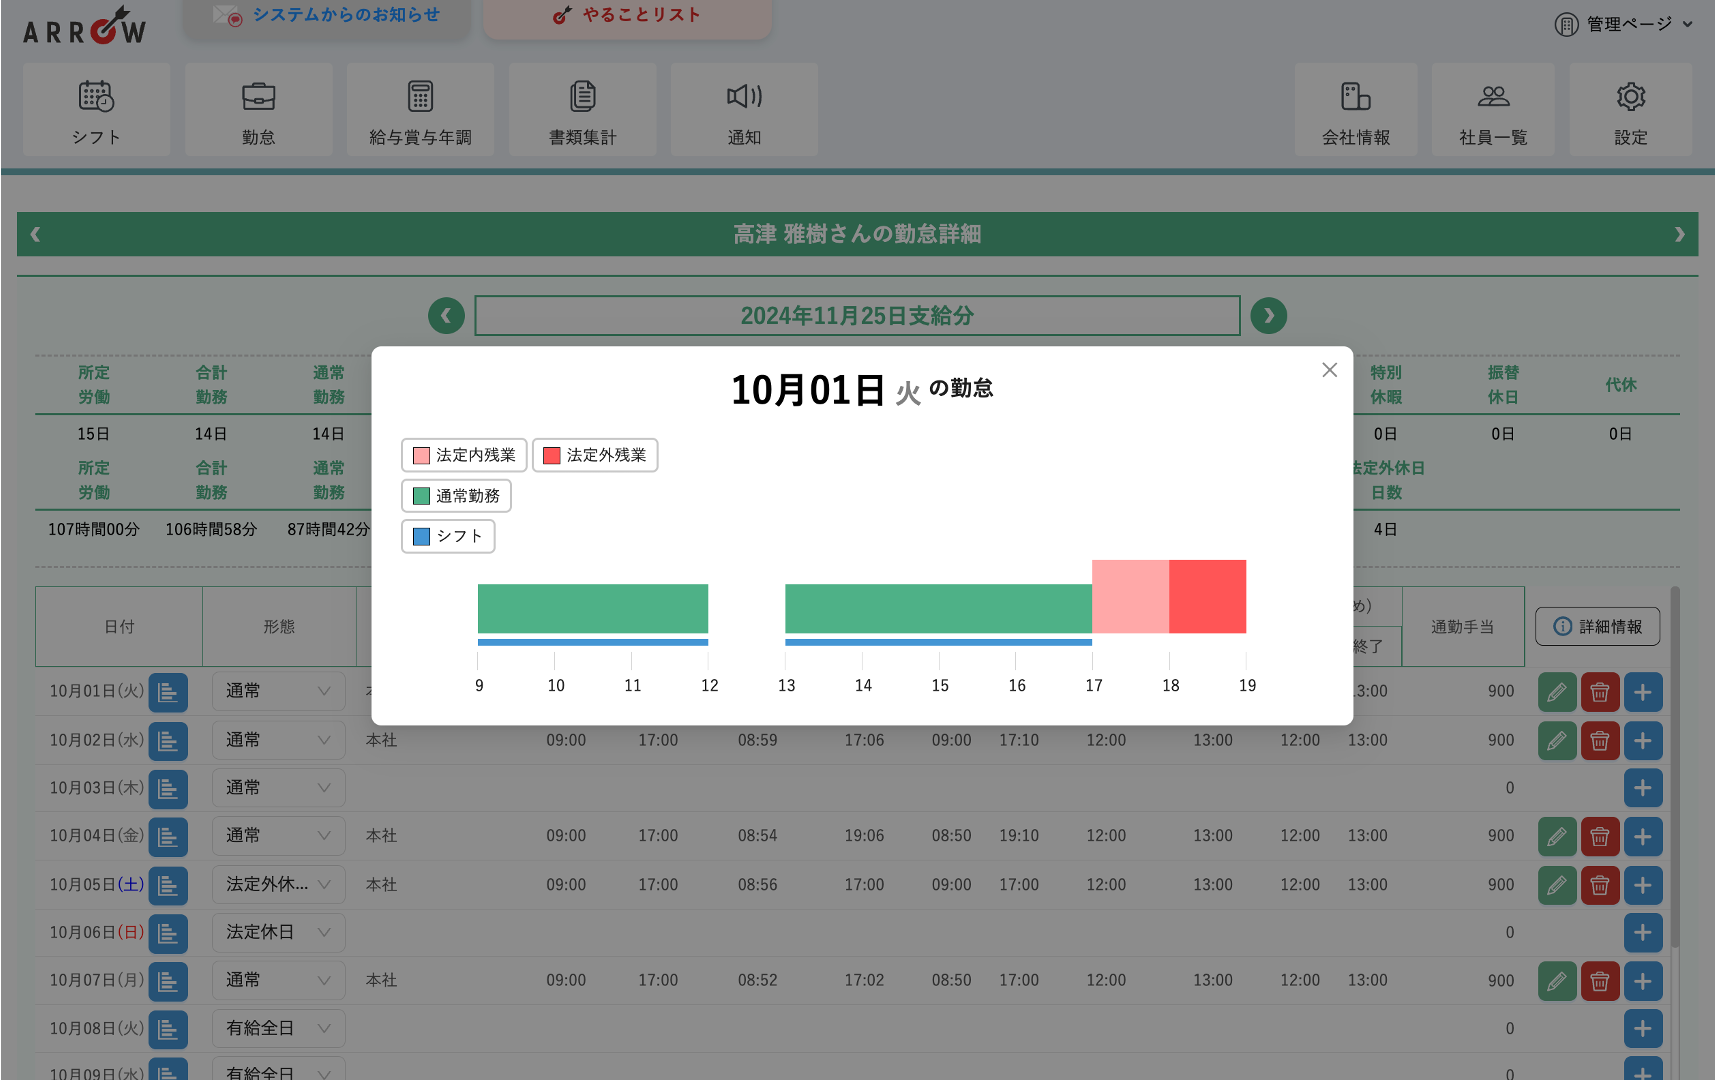Open the 給与賞与年調 menu
Viewport: 1716px width, 1080px height.
(x=420, y=110)
